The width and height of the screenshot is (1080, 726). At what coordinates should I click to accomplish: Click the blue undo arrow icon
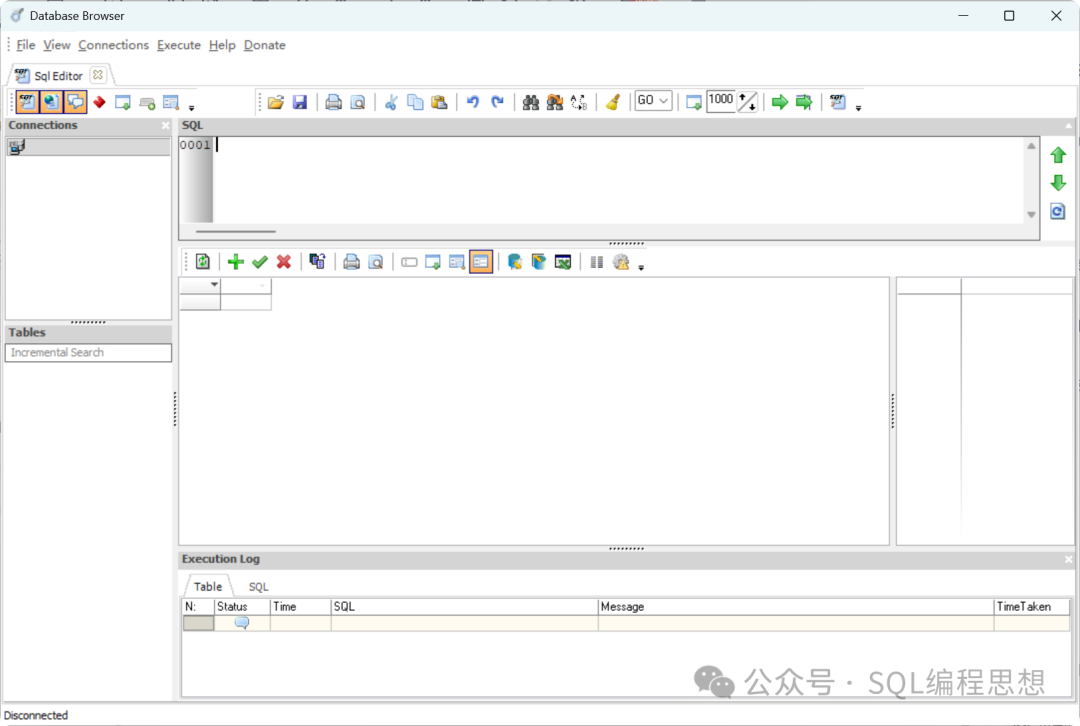[x=473, y=102]
